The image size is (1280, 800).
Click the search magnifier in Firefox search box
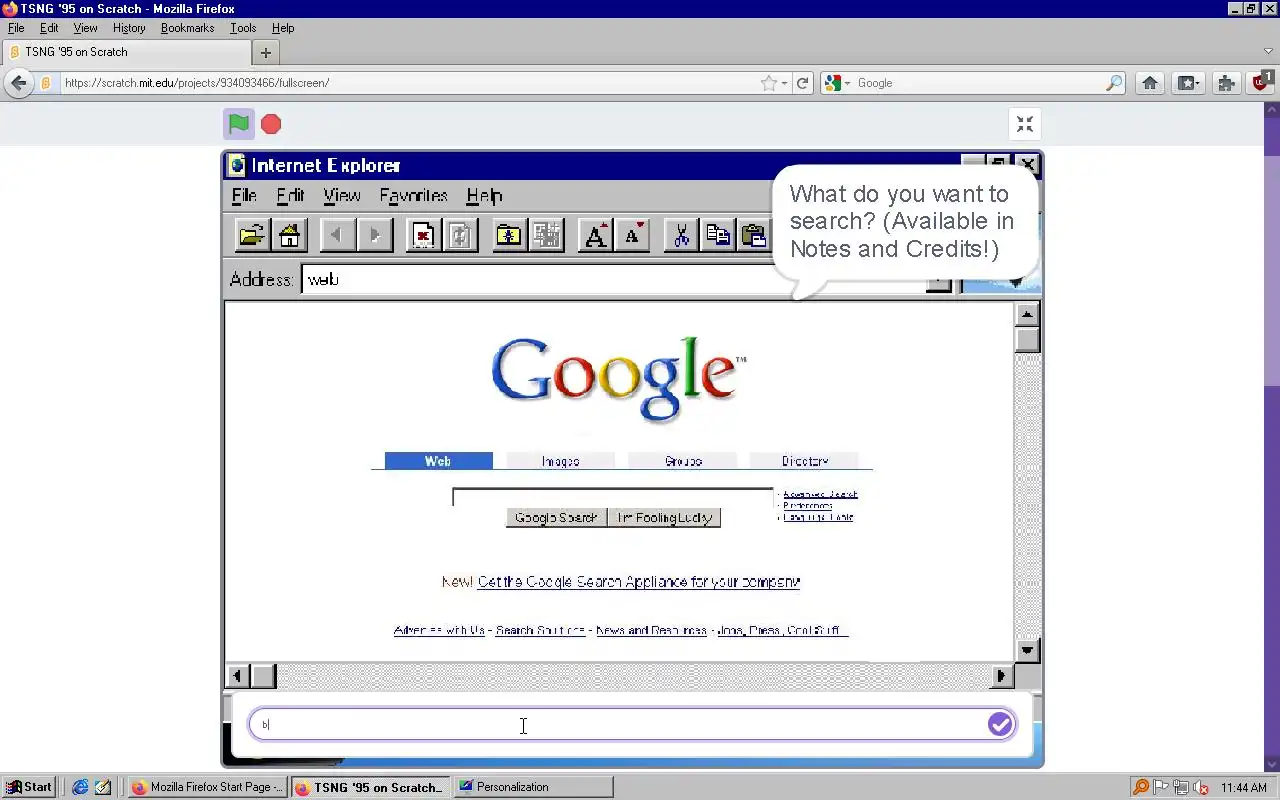pos(1114,83)
